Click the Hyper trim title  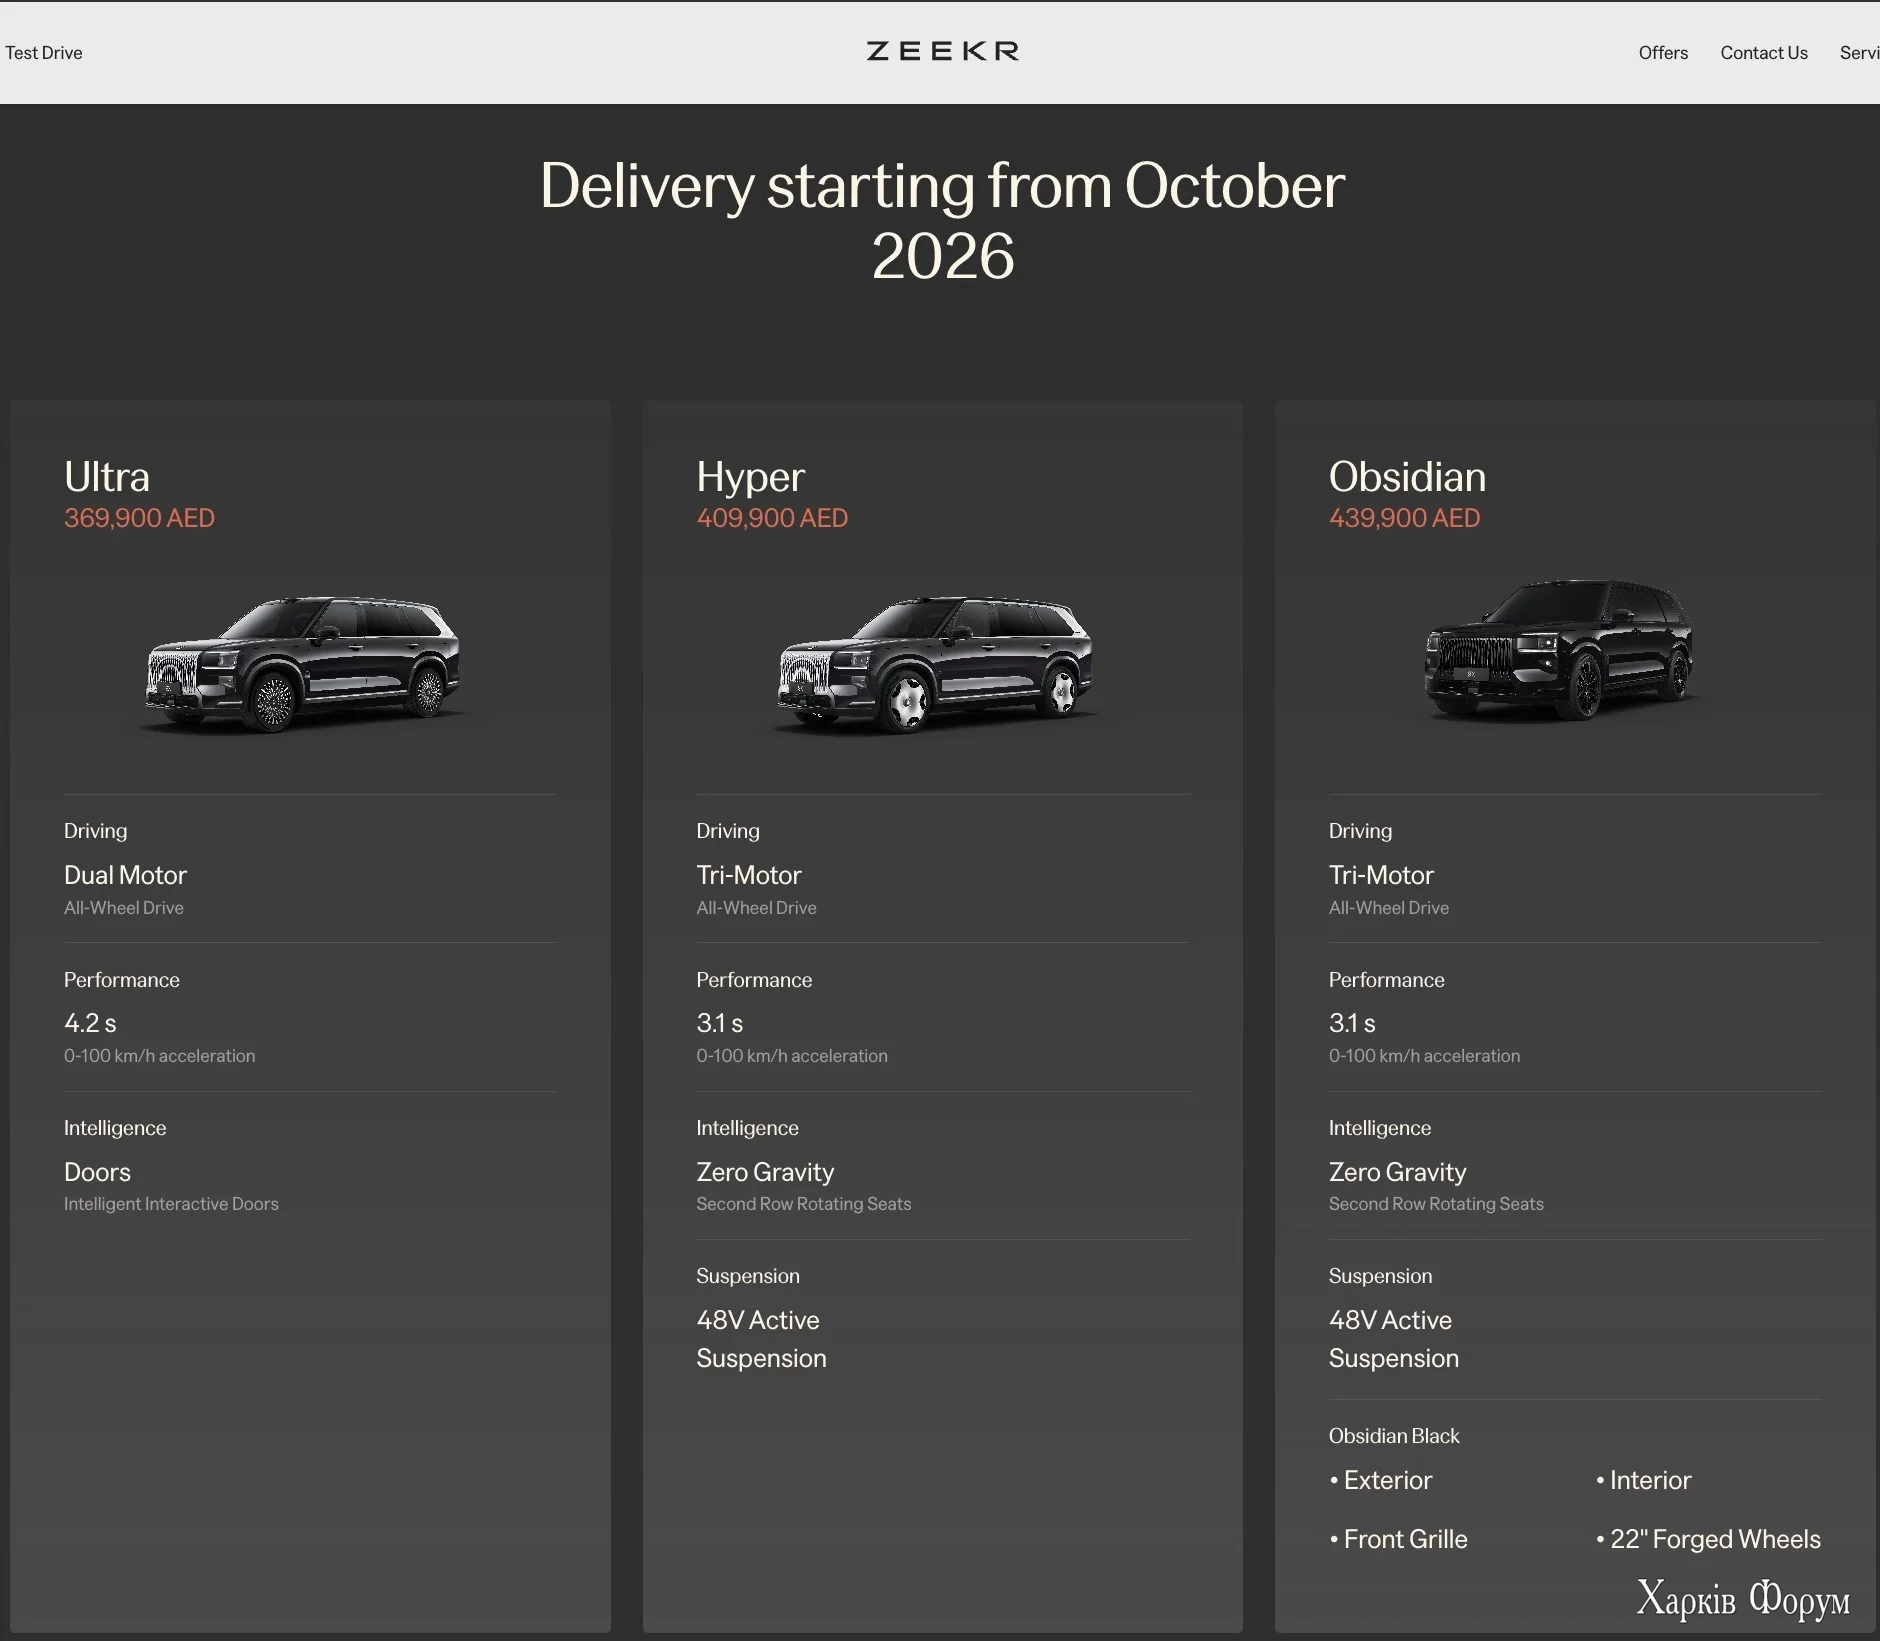pyautogui.click(x=750, y=478)
